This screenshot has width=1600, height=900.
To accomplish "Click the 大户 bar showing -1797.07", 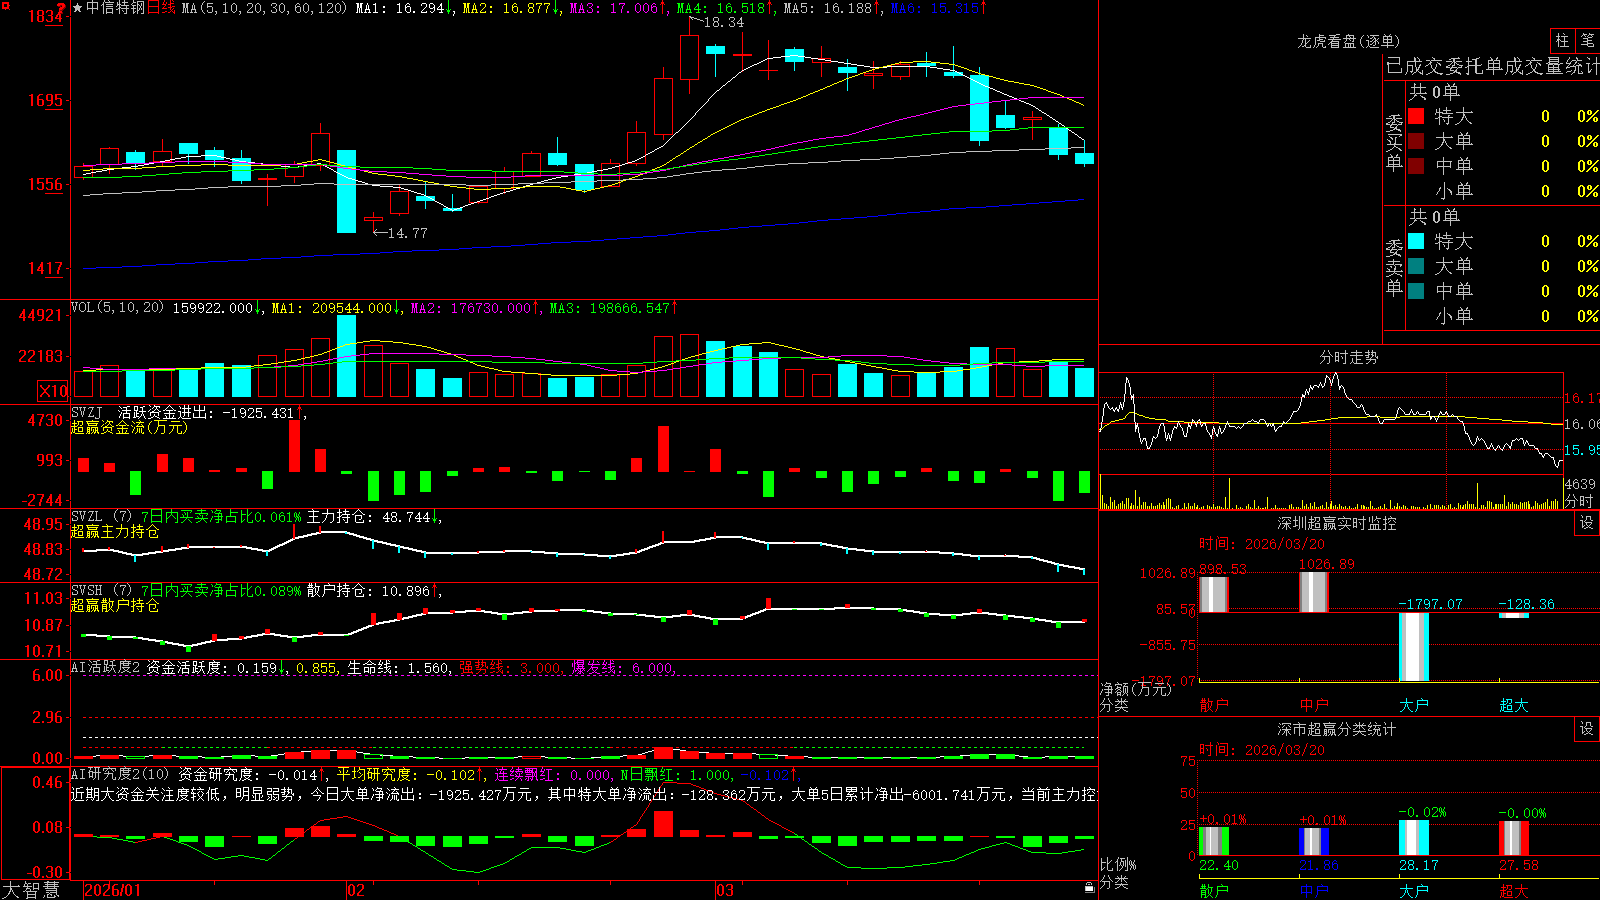I will 1414,647.
